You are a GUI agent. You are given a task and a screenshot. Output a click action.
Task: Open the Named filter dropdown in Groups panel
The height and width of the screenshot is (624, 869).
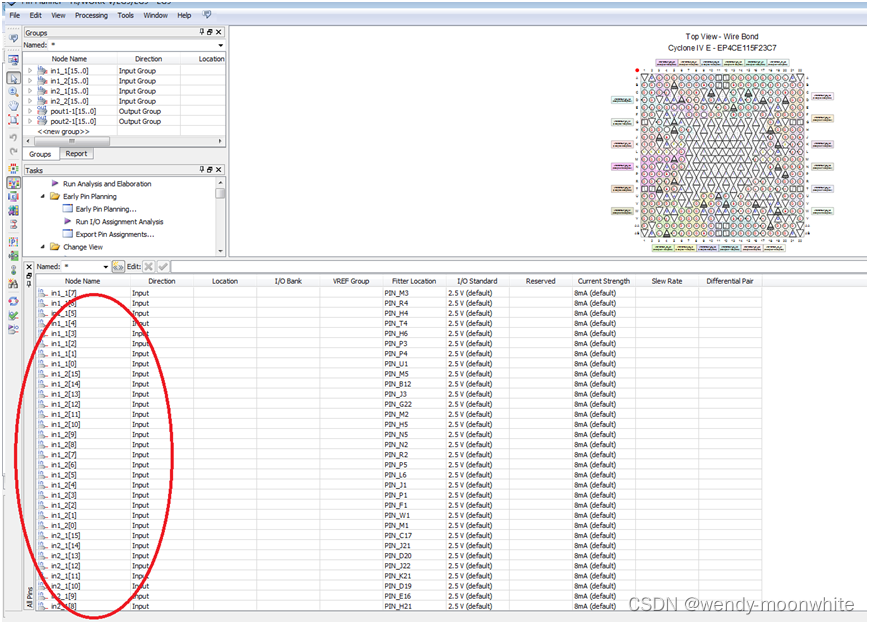tap(220, 45)
